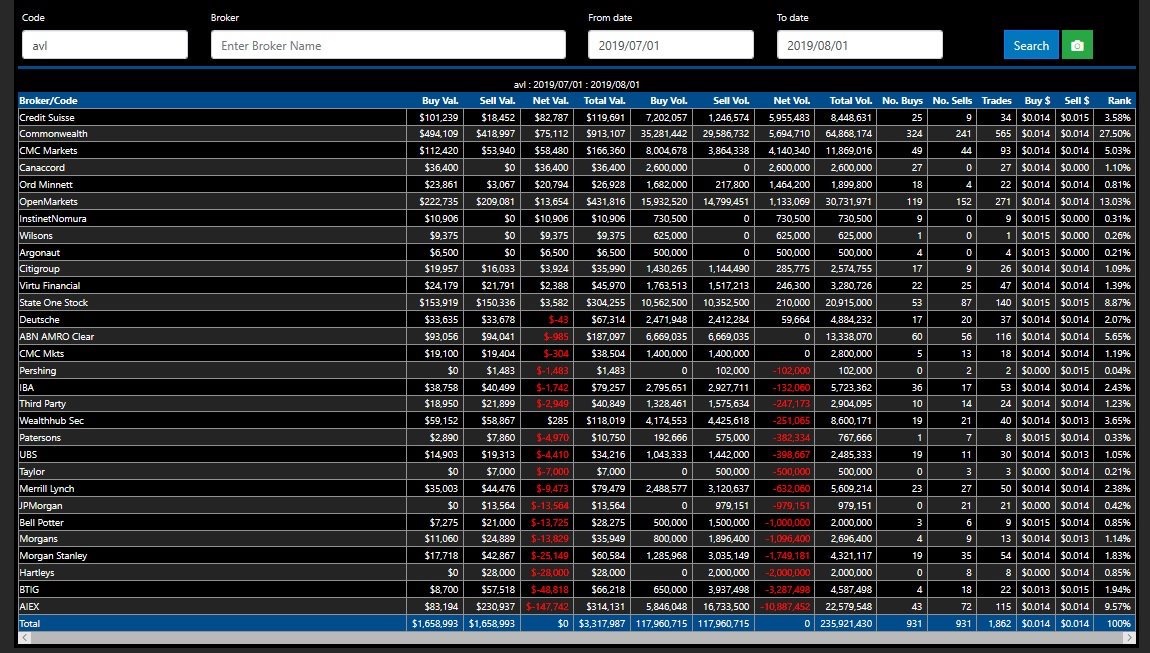The height and width of the screenshot is (653, 1150).
Task: Click the CMC Mkts broker name
Action: click(x=42, y=354)
